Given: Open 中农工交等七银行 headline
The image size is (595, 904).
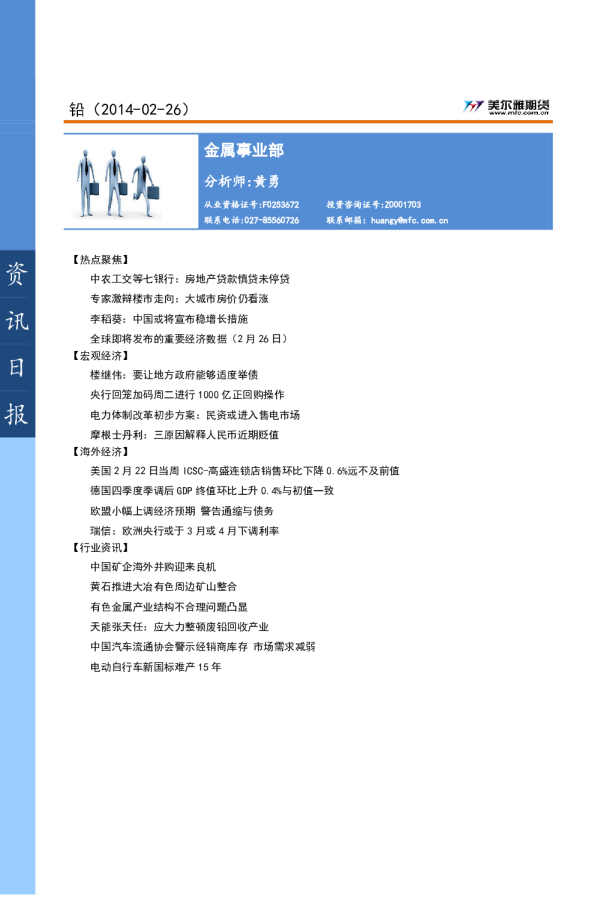Looking at the screenshot, I should coord(190,279).
